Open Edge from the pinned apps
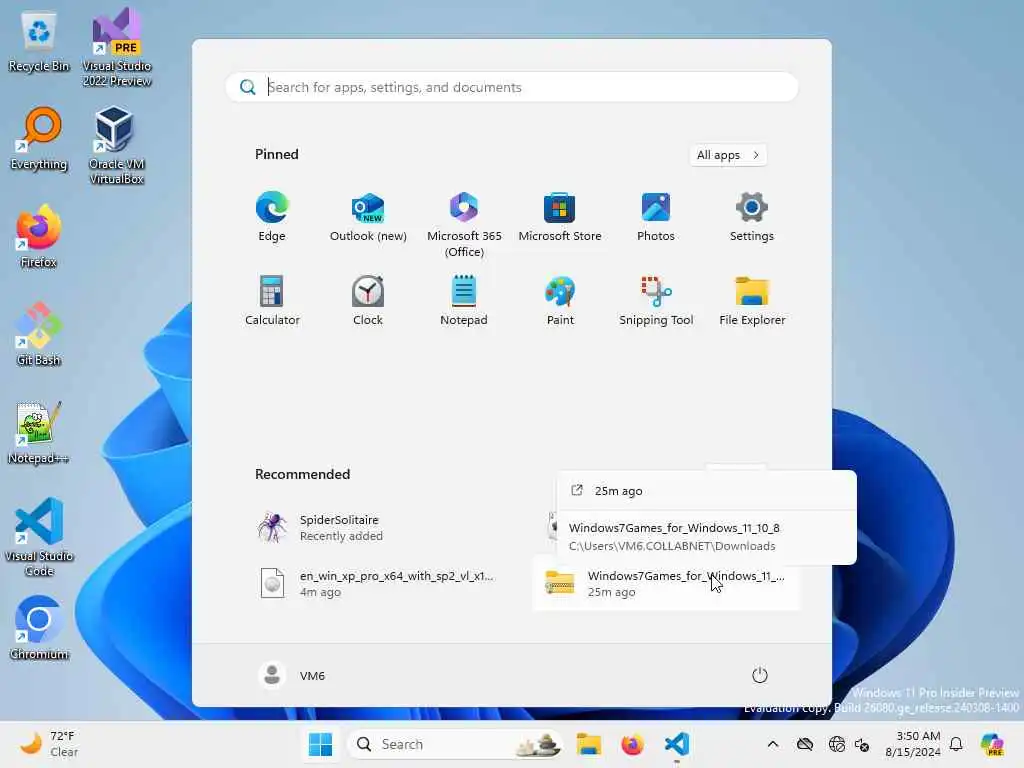1024x768 pixels. [x=272, y=217]
